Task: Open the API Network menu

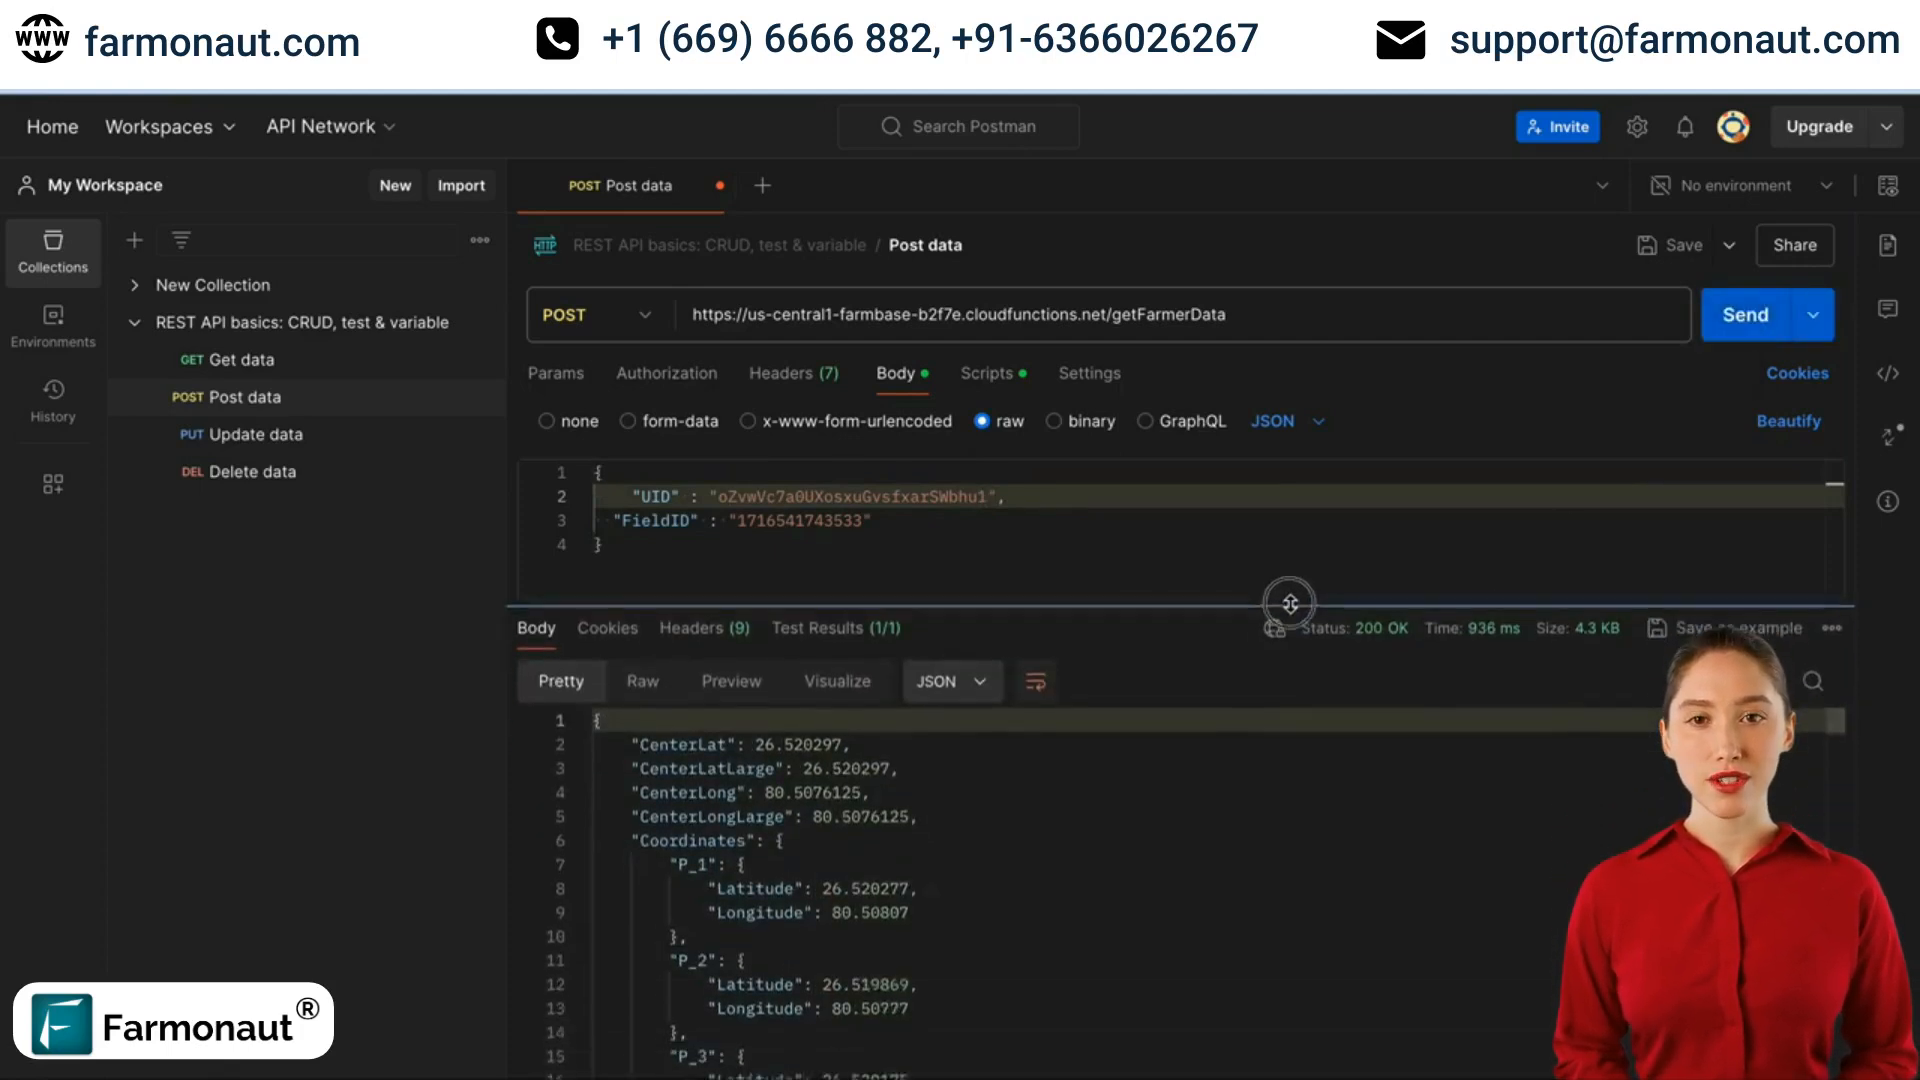Action: click(x=331, y=125)
